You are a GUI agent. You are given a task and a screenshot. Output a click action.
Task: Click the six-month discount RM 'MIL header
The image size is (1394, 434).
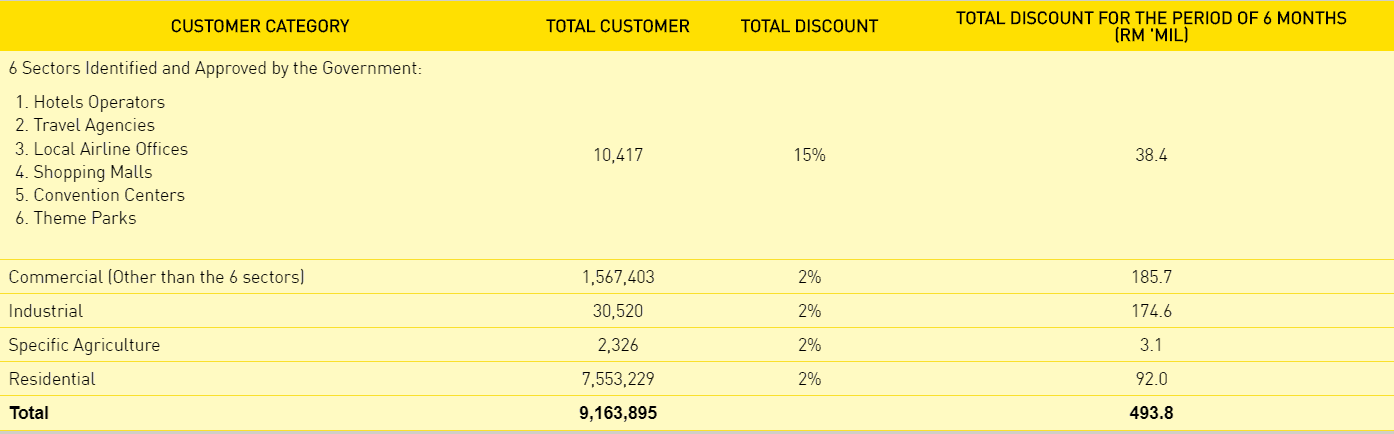(1151, 26)
